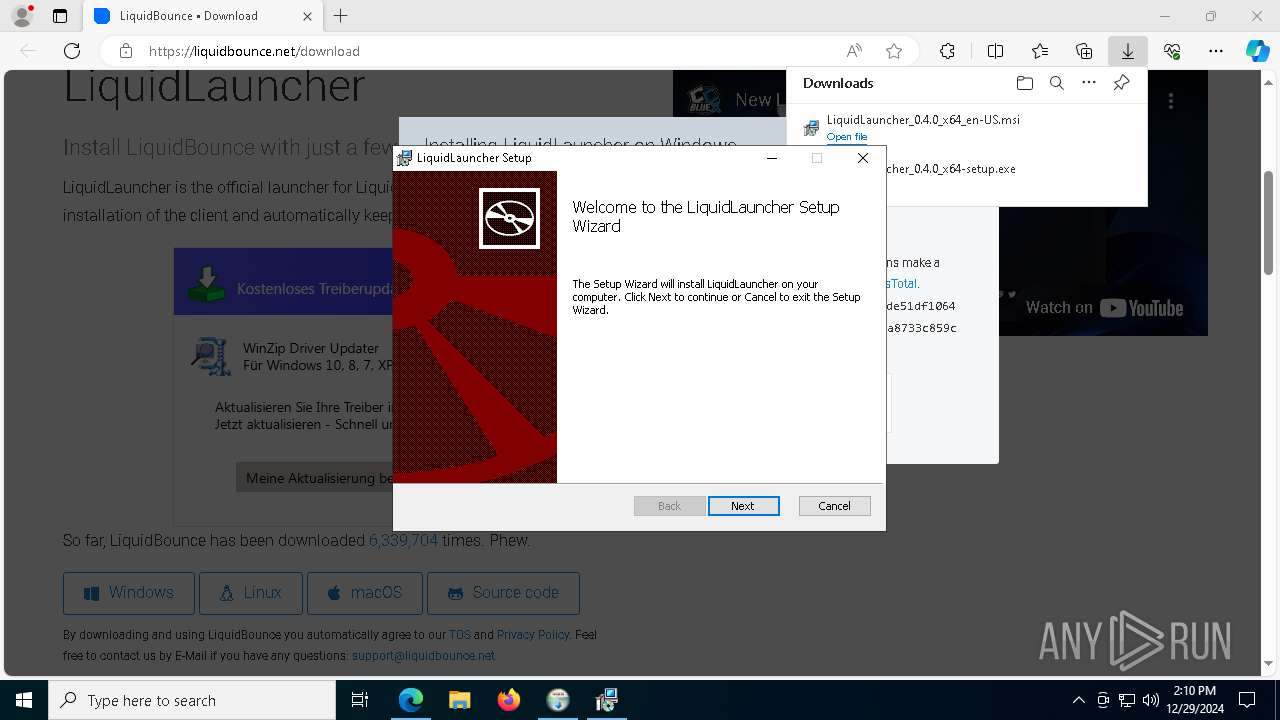Click the Meine Aktualisierung ad button
Screen dimensions: 1280x720
click(315, 478)
